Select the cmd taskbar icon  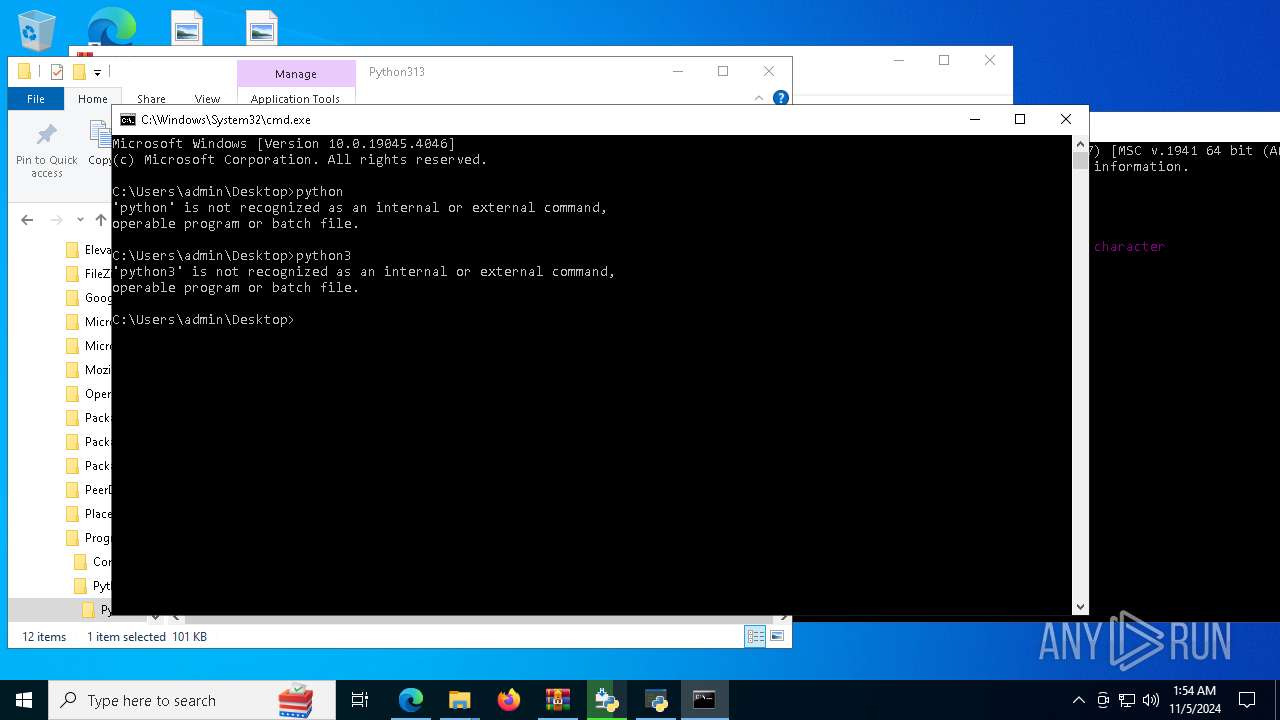click(x=705, y=700)
